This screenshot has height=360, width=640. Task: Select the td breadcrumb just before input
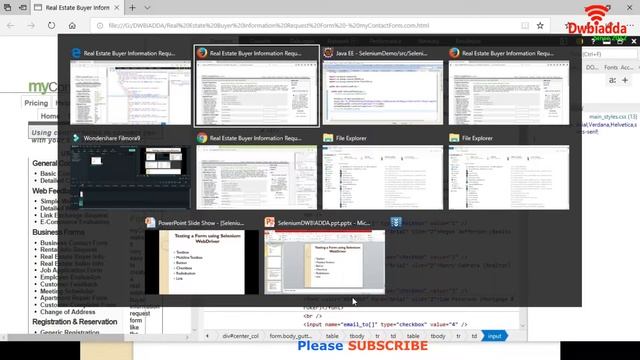tap(474, 336)
